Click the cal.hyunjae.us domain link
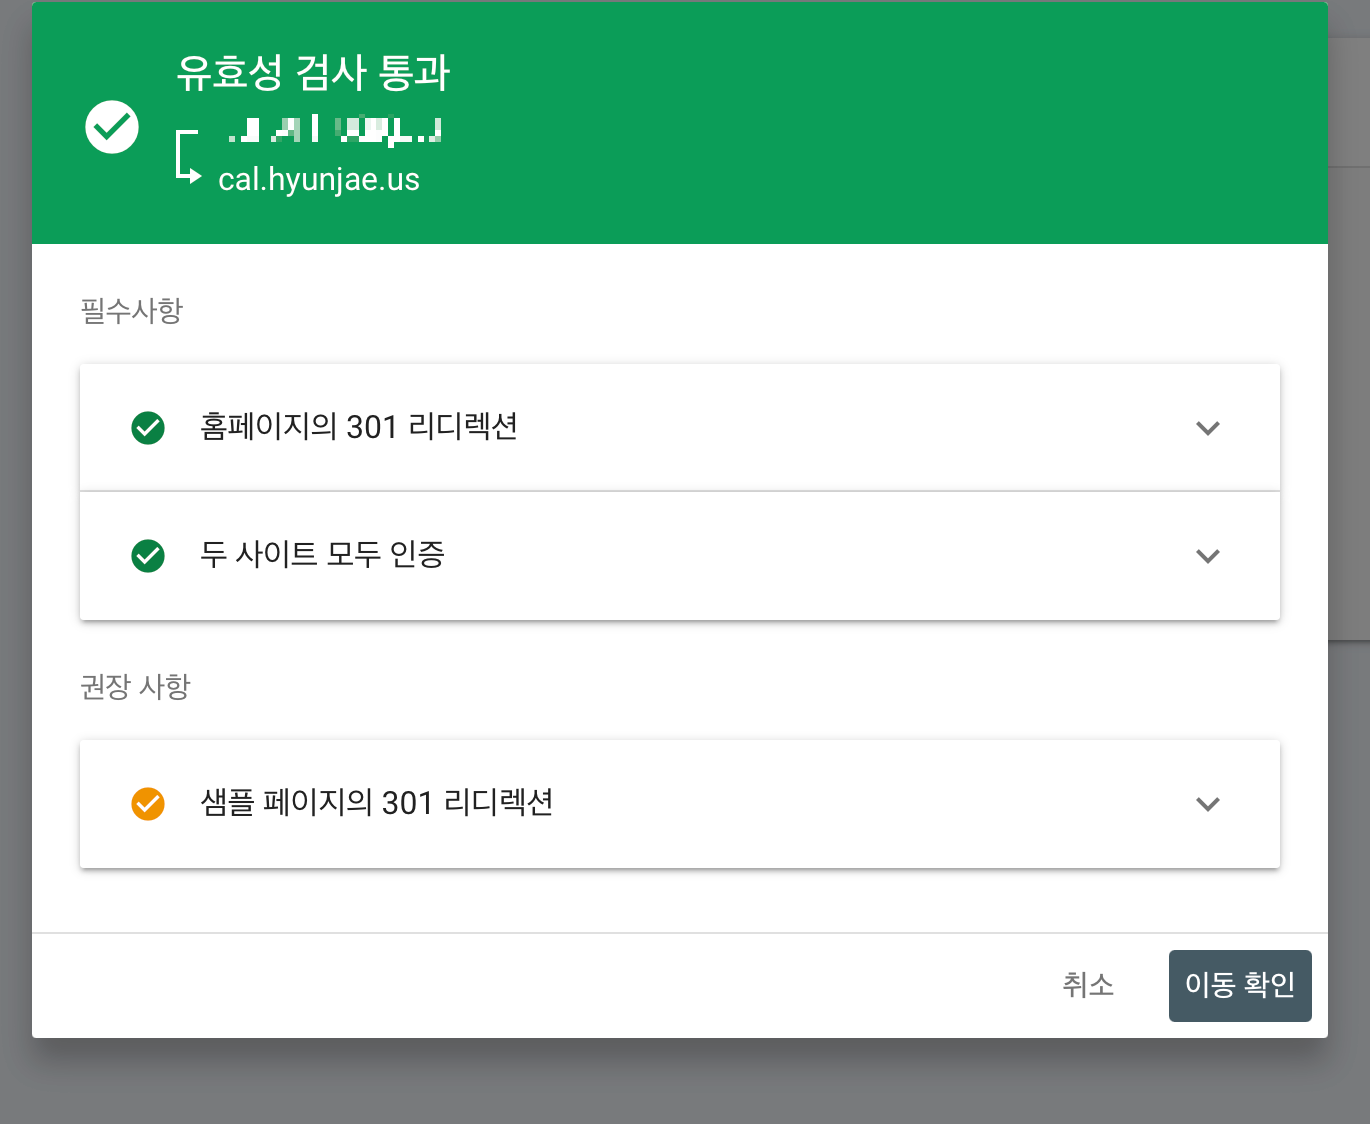The height and width of the screenshot is (1124, 1370). coord(320,179)
